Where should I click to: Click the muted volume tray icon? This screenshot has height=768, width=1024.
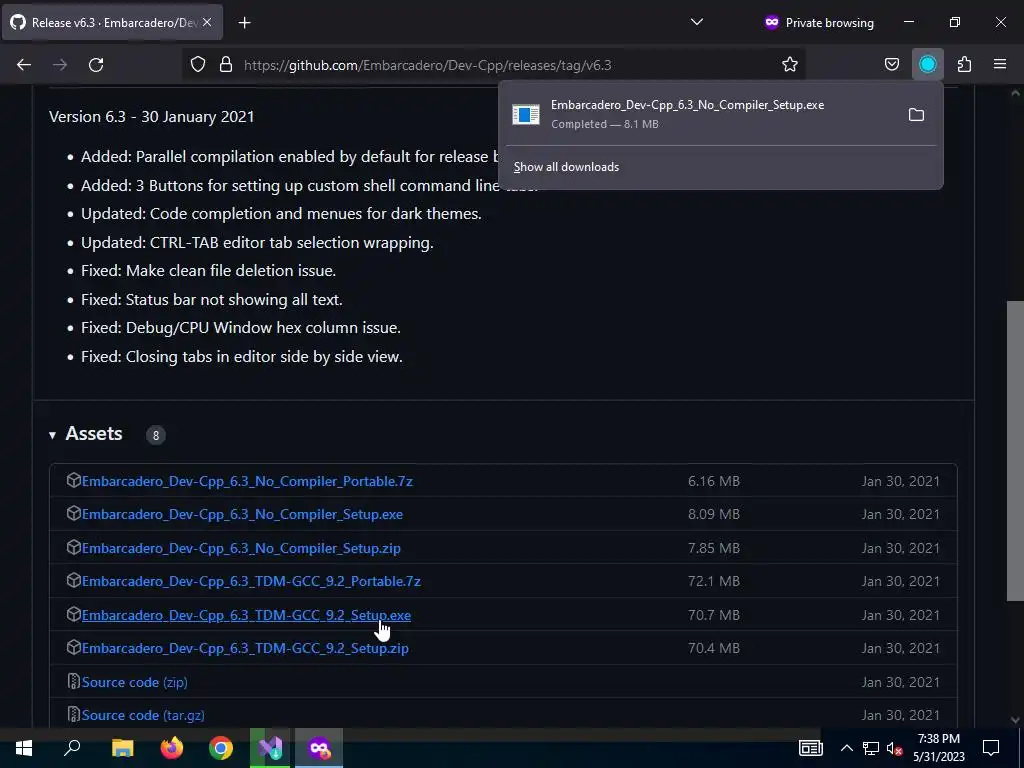click(x=894, y=748)
